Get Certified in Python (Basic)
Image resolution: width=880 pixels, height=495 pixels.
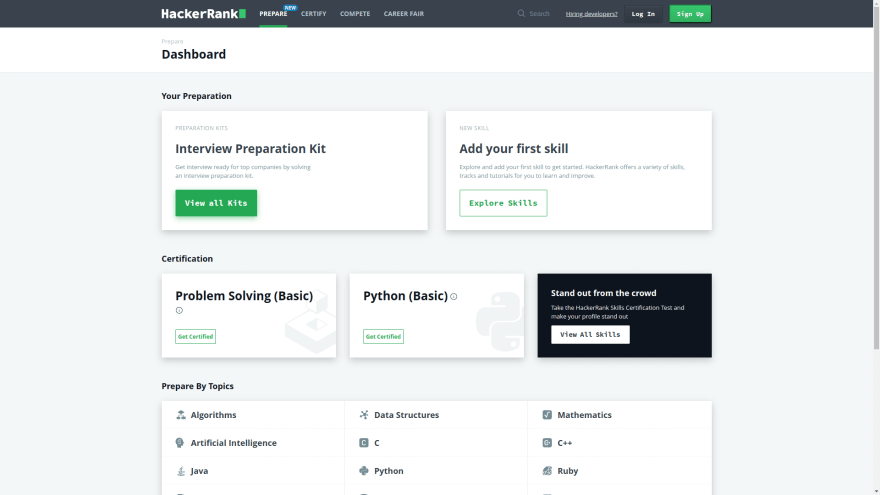(383, 337)
